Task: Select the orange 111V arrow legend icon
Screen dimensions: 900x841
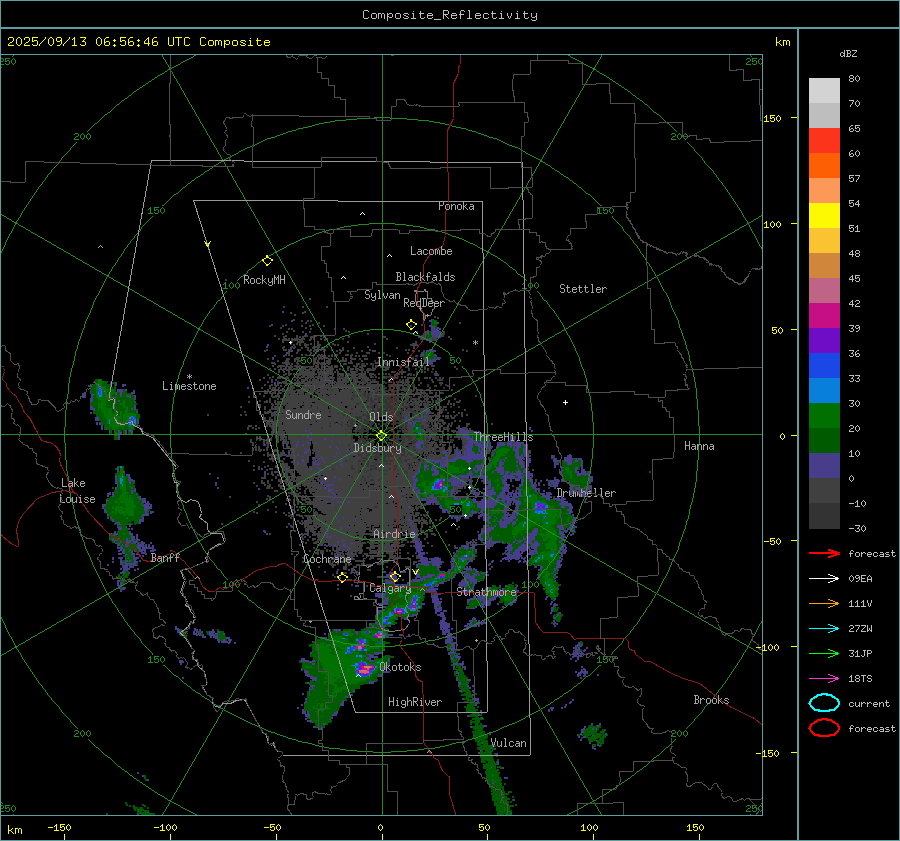Action: click(x=824, y=603)
